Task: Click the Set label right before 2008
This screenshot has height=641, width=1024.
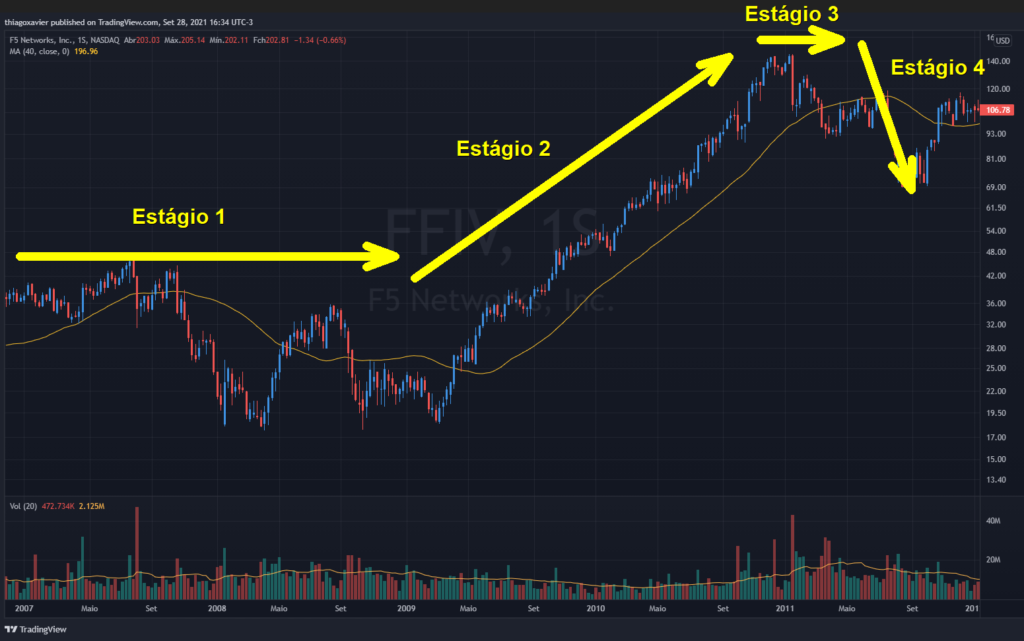Action: pos(151,608)
